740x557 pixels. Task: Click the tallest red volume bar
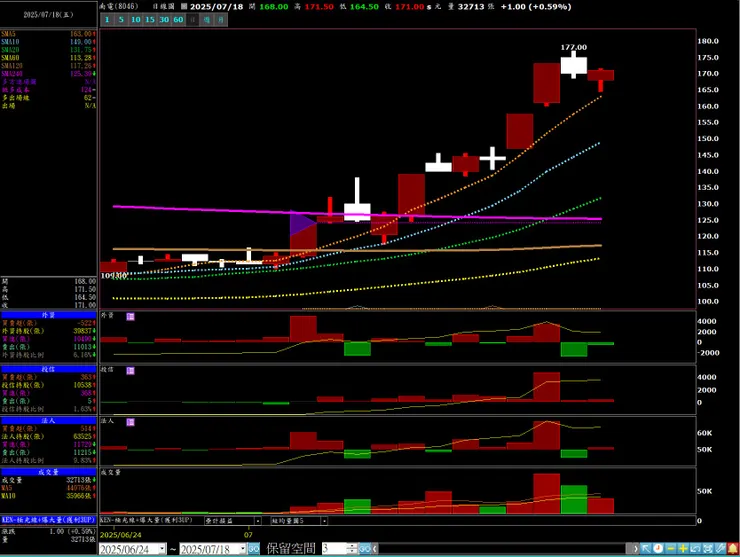click(547, 493)
